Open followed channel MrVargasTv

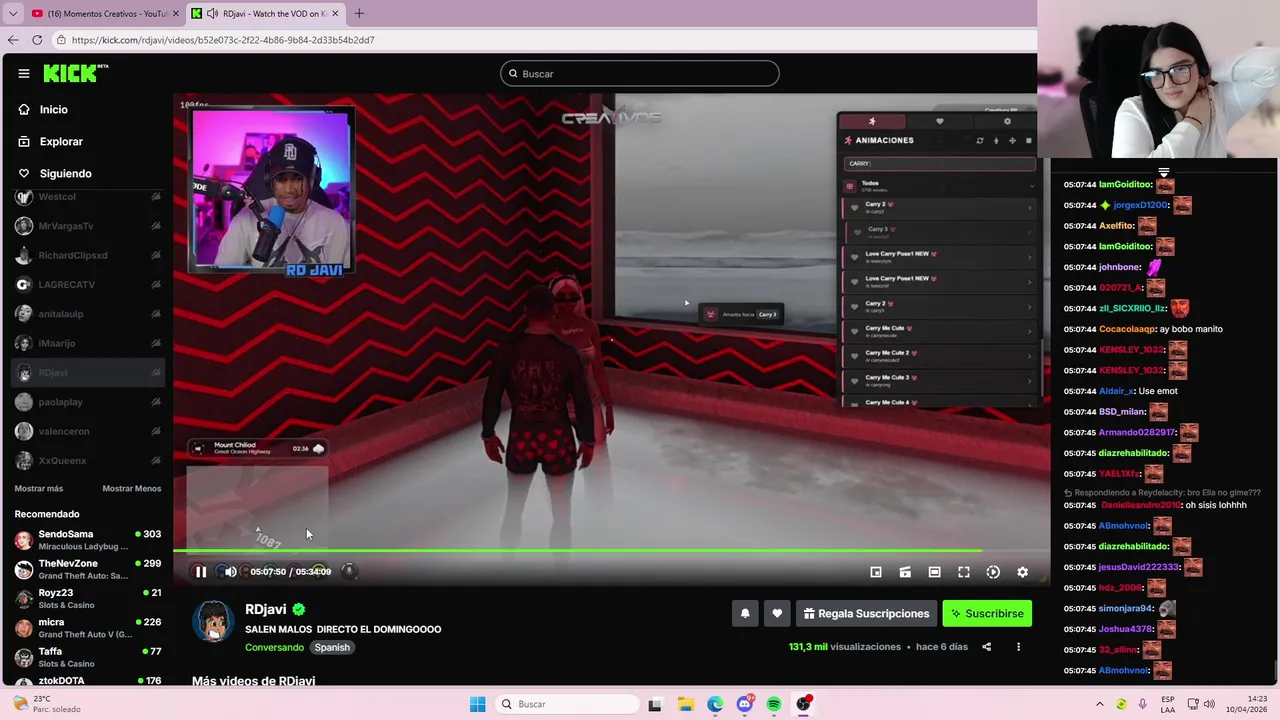(88, 226)
